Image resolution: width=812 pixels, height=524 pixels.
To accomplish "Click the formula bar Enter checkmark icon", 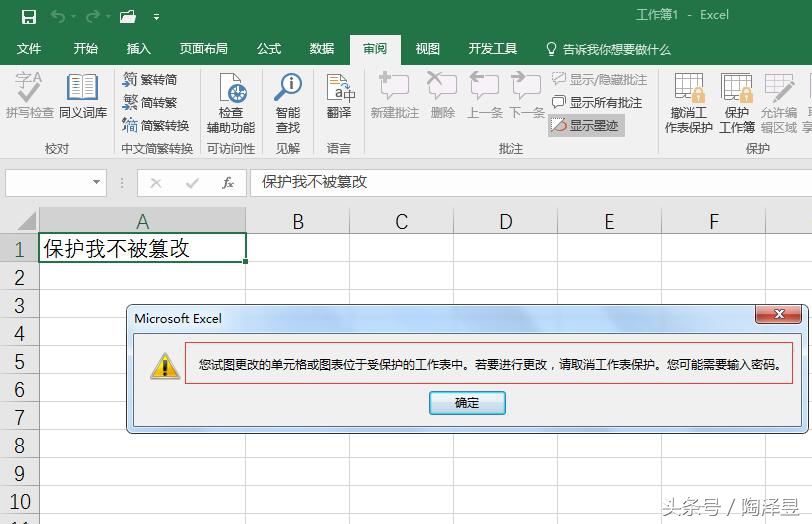I will pos(192,183).
